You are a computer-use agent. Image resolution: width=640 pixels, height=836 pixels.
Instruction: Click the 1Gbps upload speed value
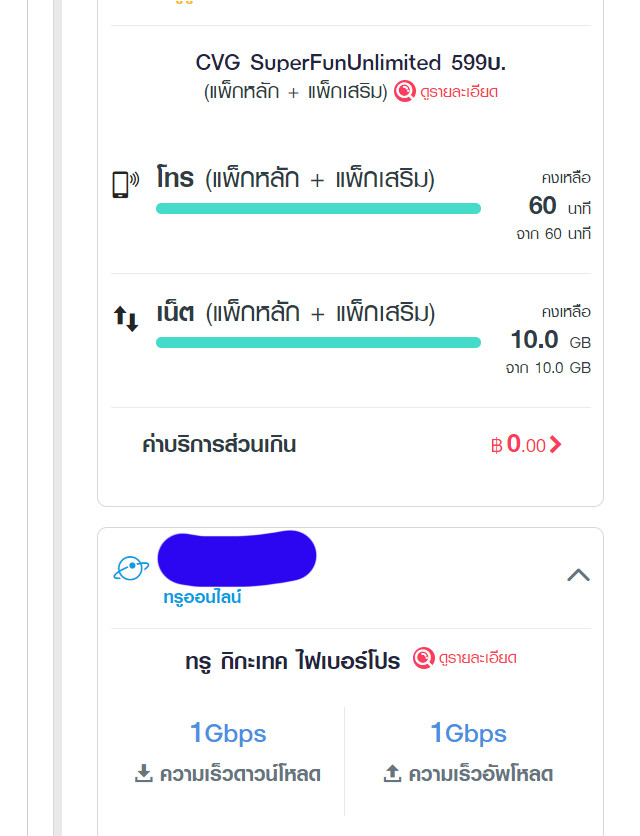click(468, 733)
